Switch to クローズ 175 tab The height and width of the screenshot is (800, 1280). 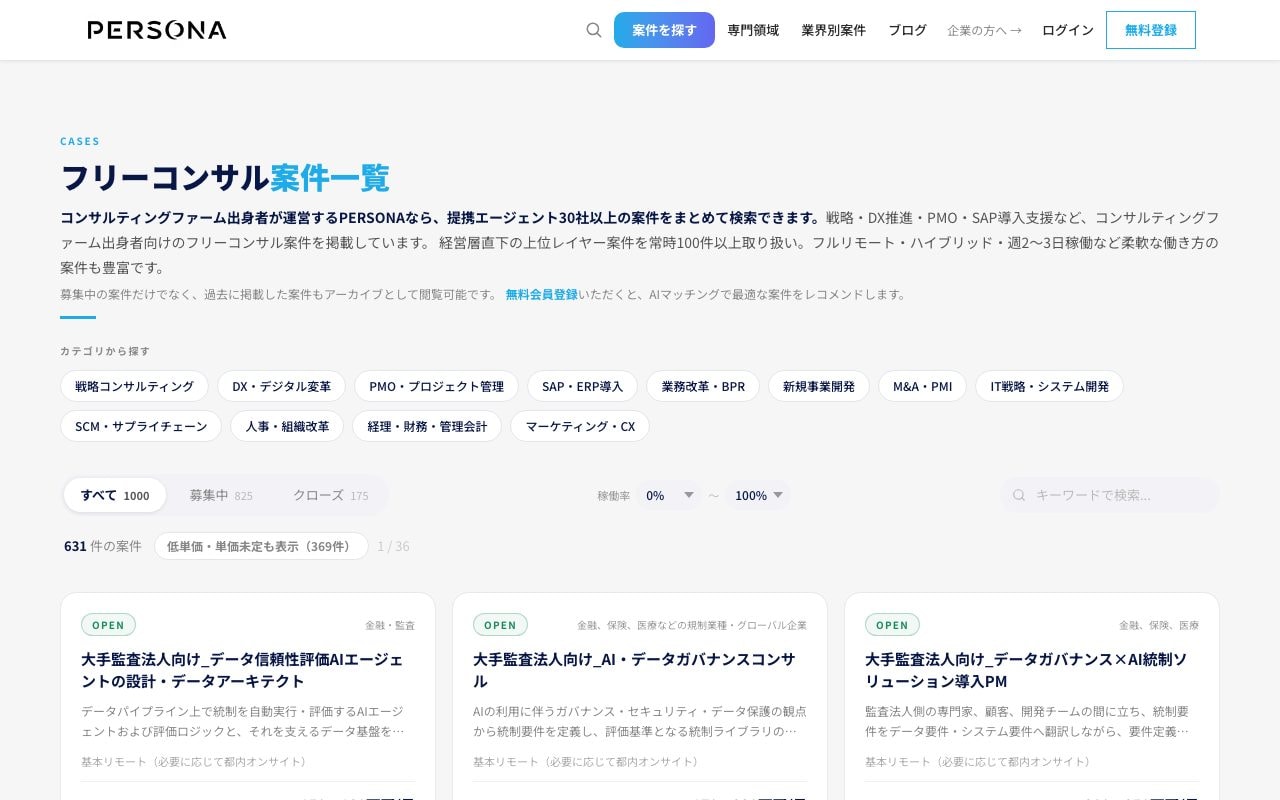pyautogui.click(x=330, y=495)
